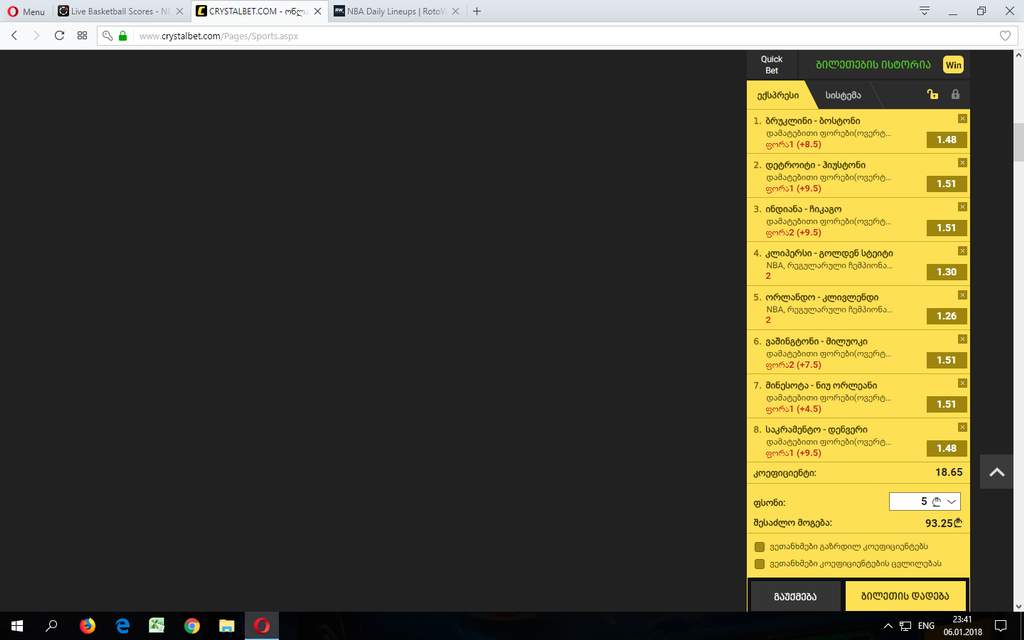The image size is (1024, 640).
Task: Open the Opera Menu button
Action: point(26,11)
